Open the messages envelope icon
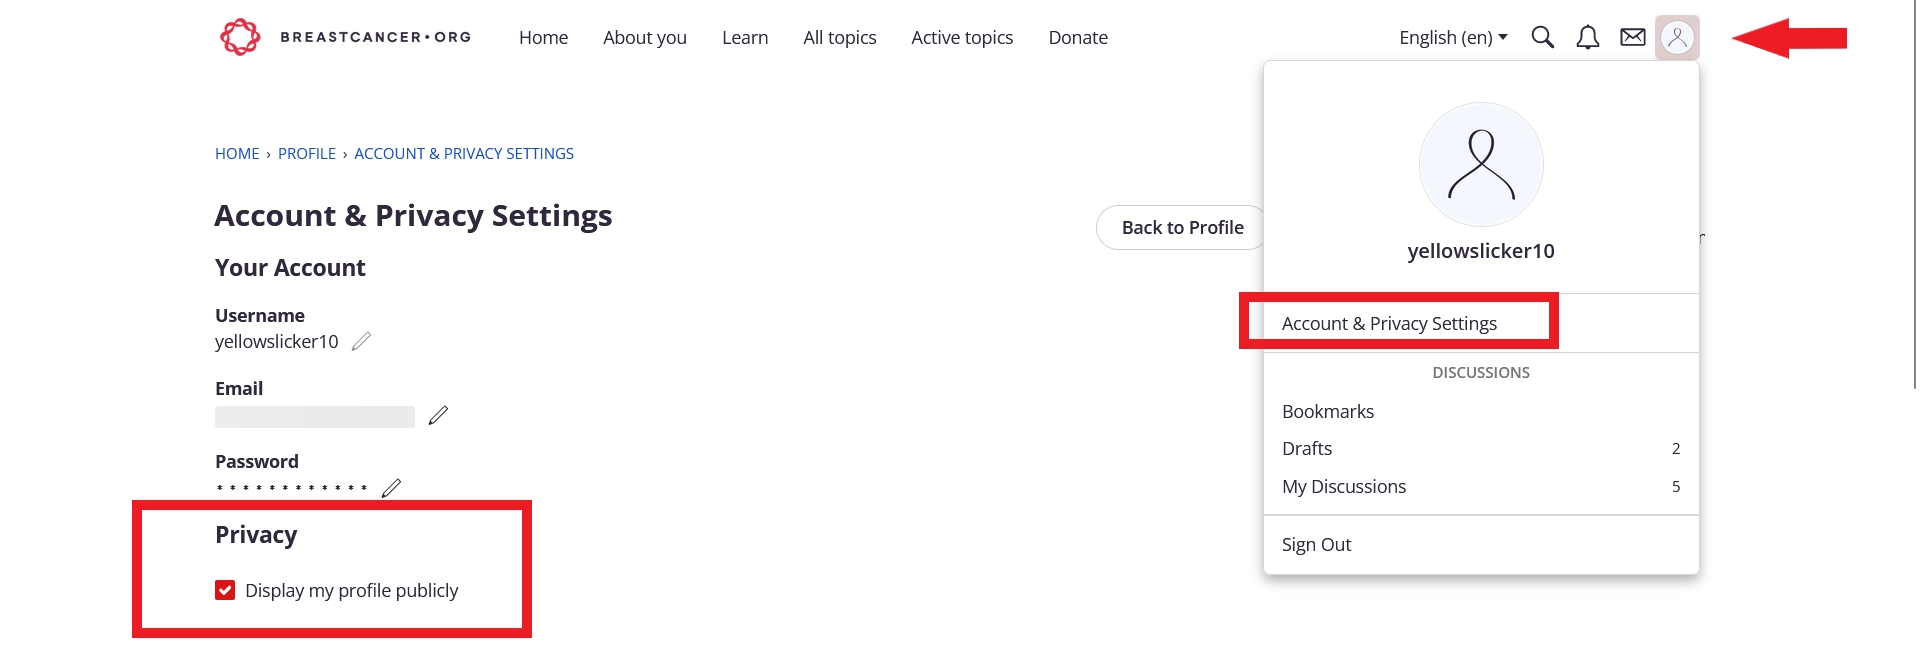 point(1632,37)
